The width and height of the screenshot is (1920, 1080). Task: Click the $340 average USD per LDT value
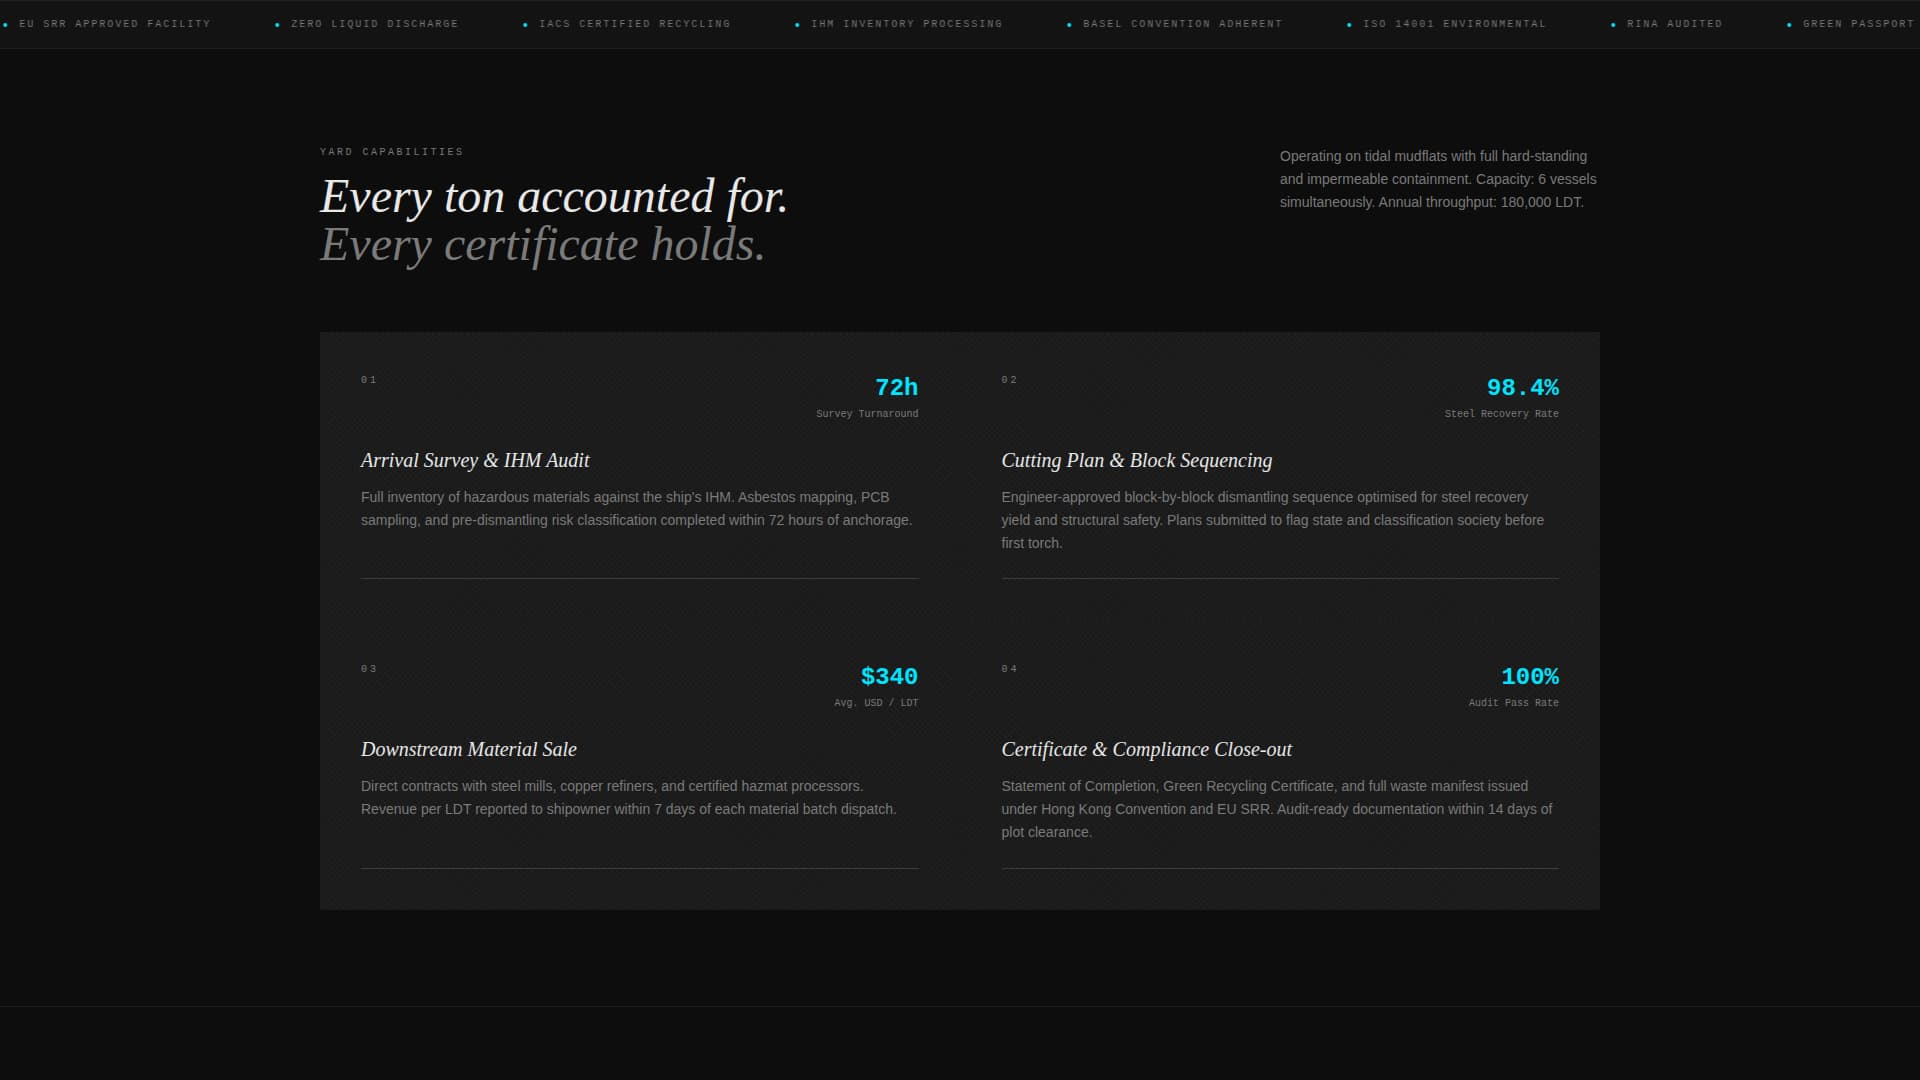pos(889,676)
